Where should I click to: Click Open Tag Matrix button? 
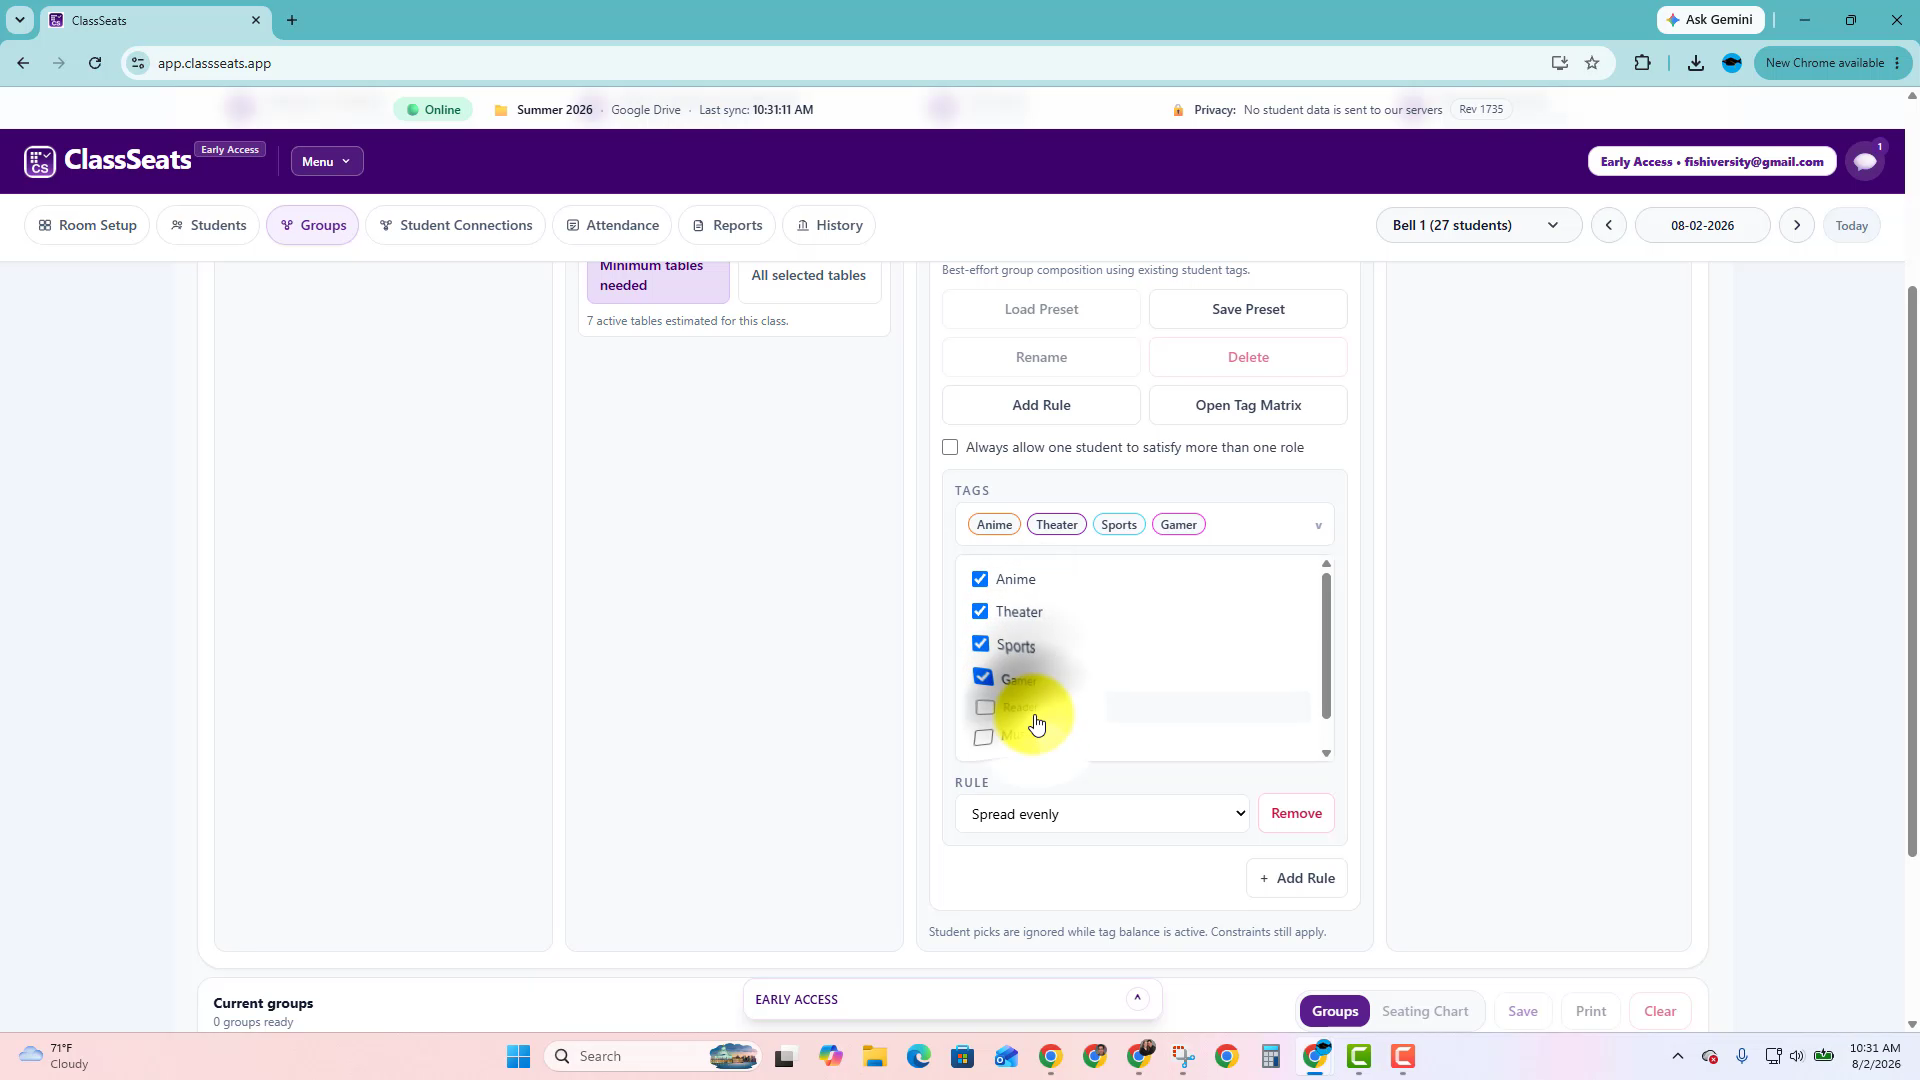[x=1248, y=405]
